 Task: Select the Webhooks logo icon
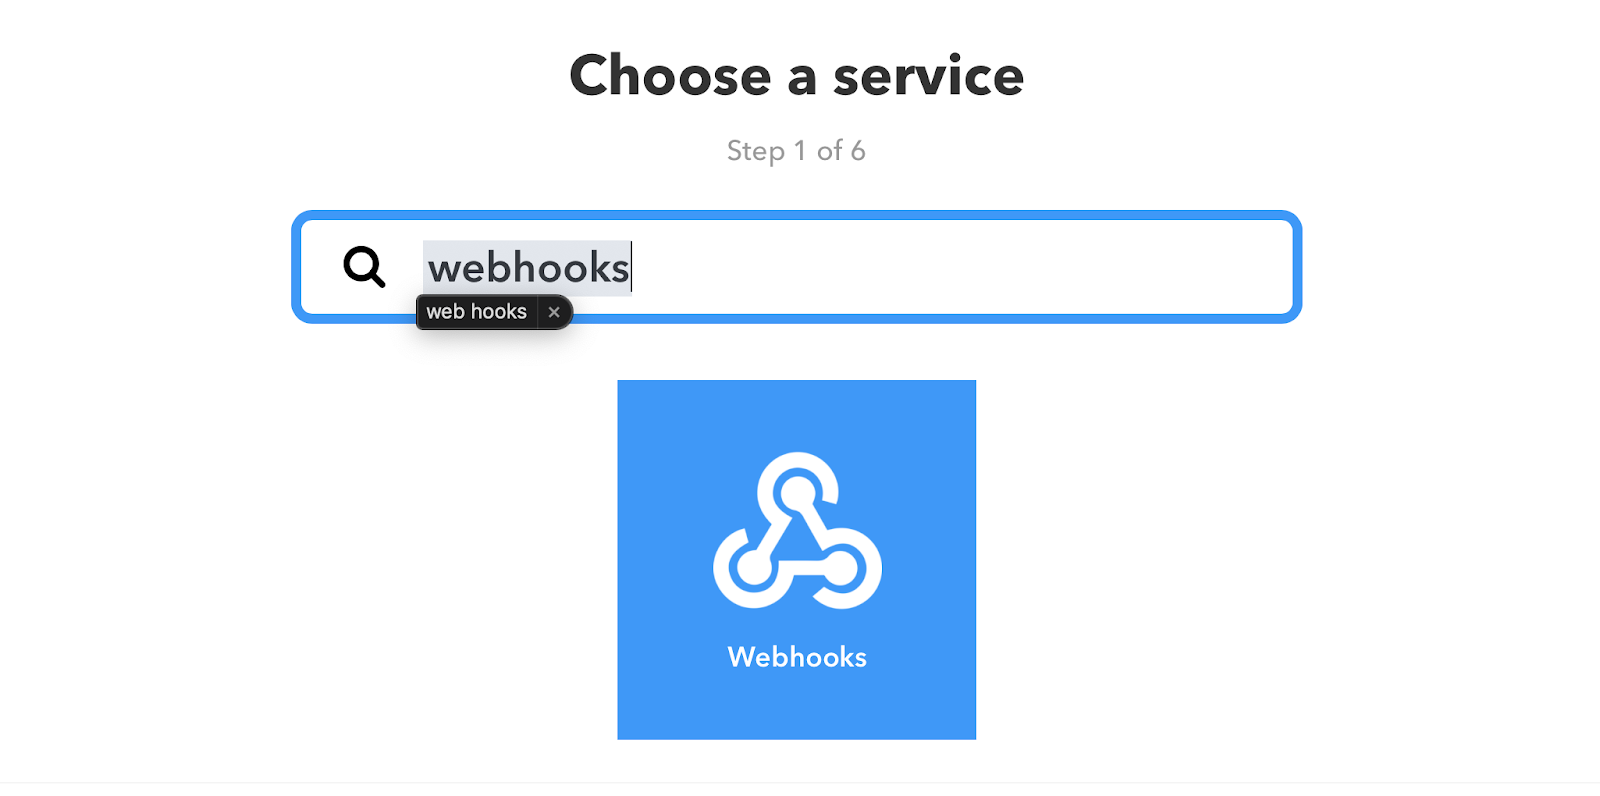pyautogui.click(x=797, y=530)
